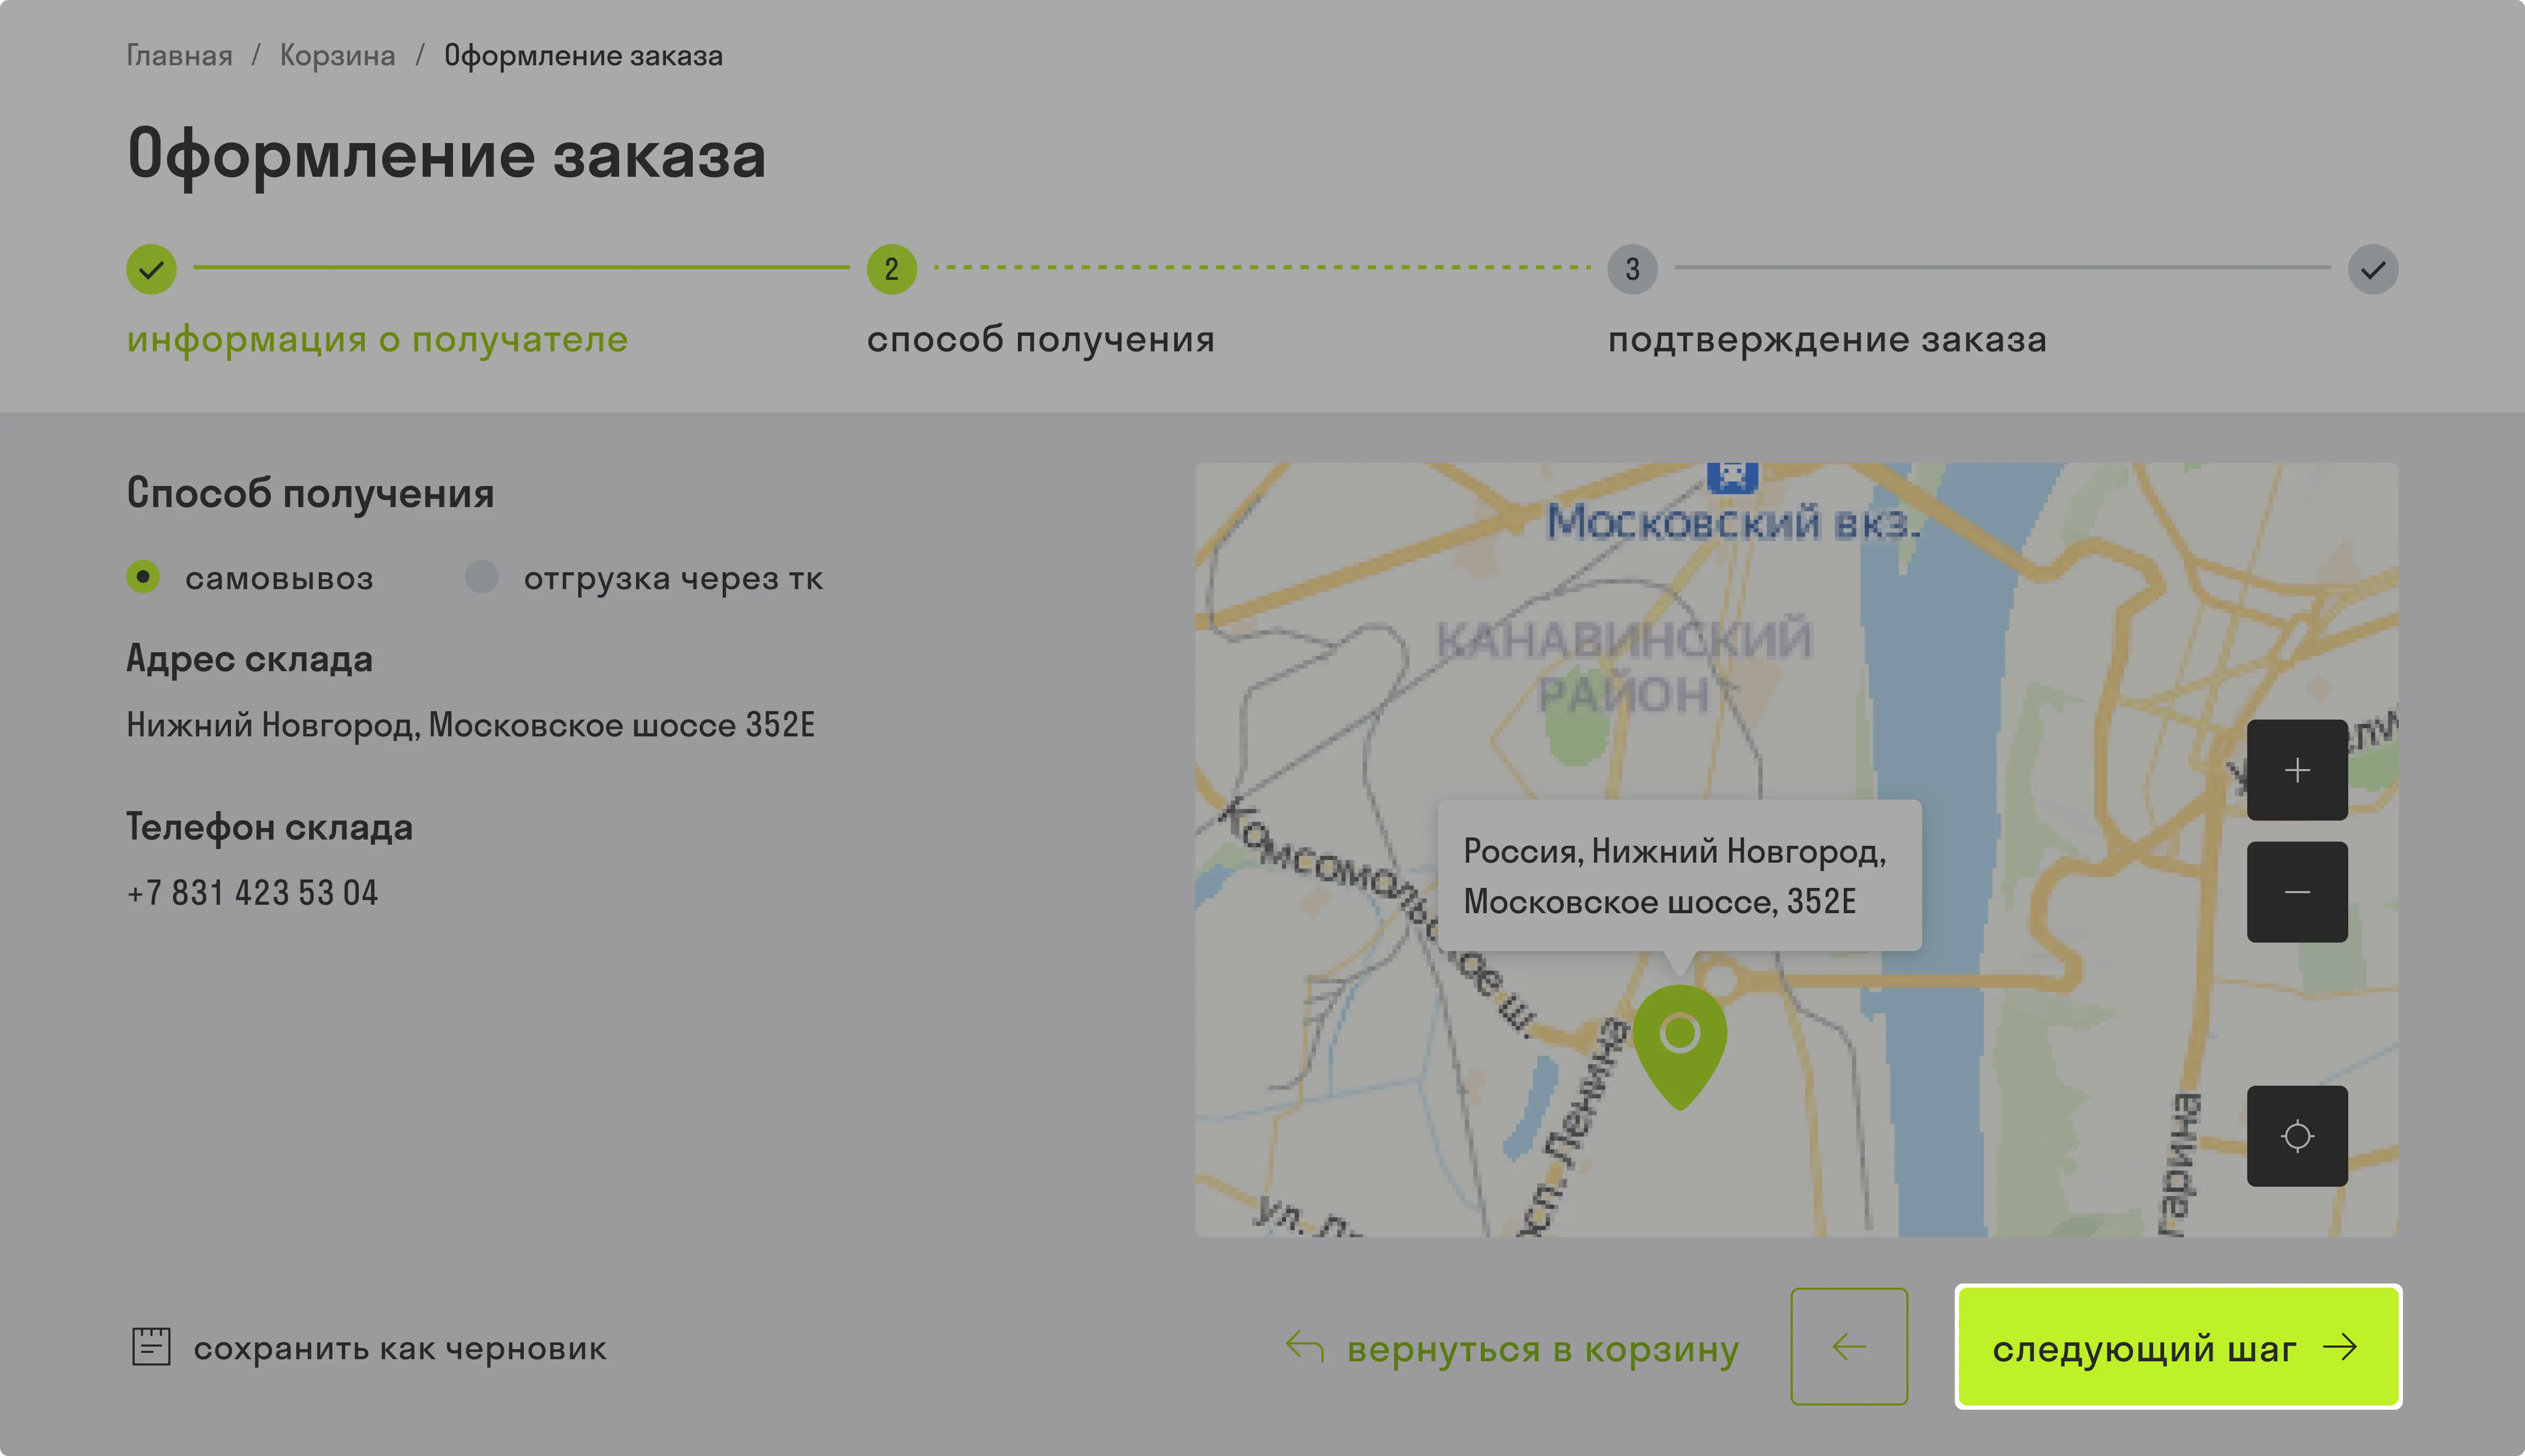2525x1456 pixels.
Task: Click the green warehouse map pin
Action: [x=1680, y=1047]
